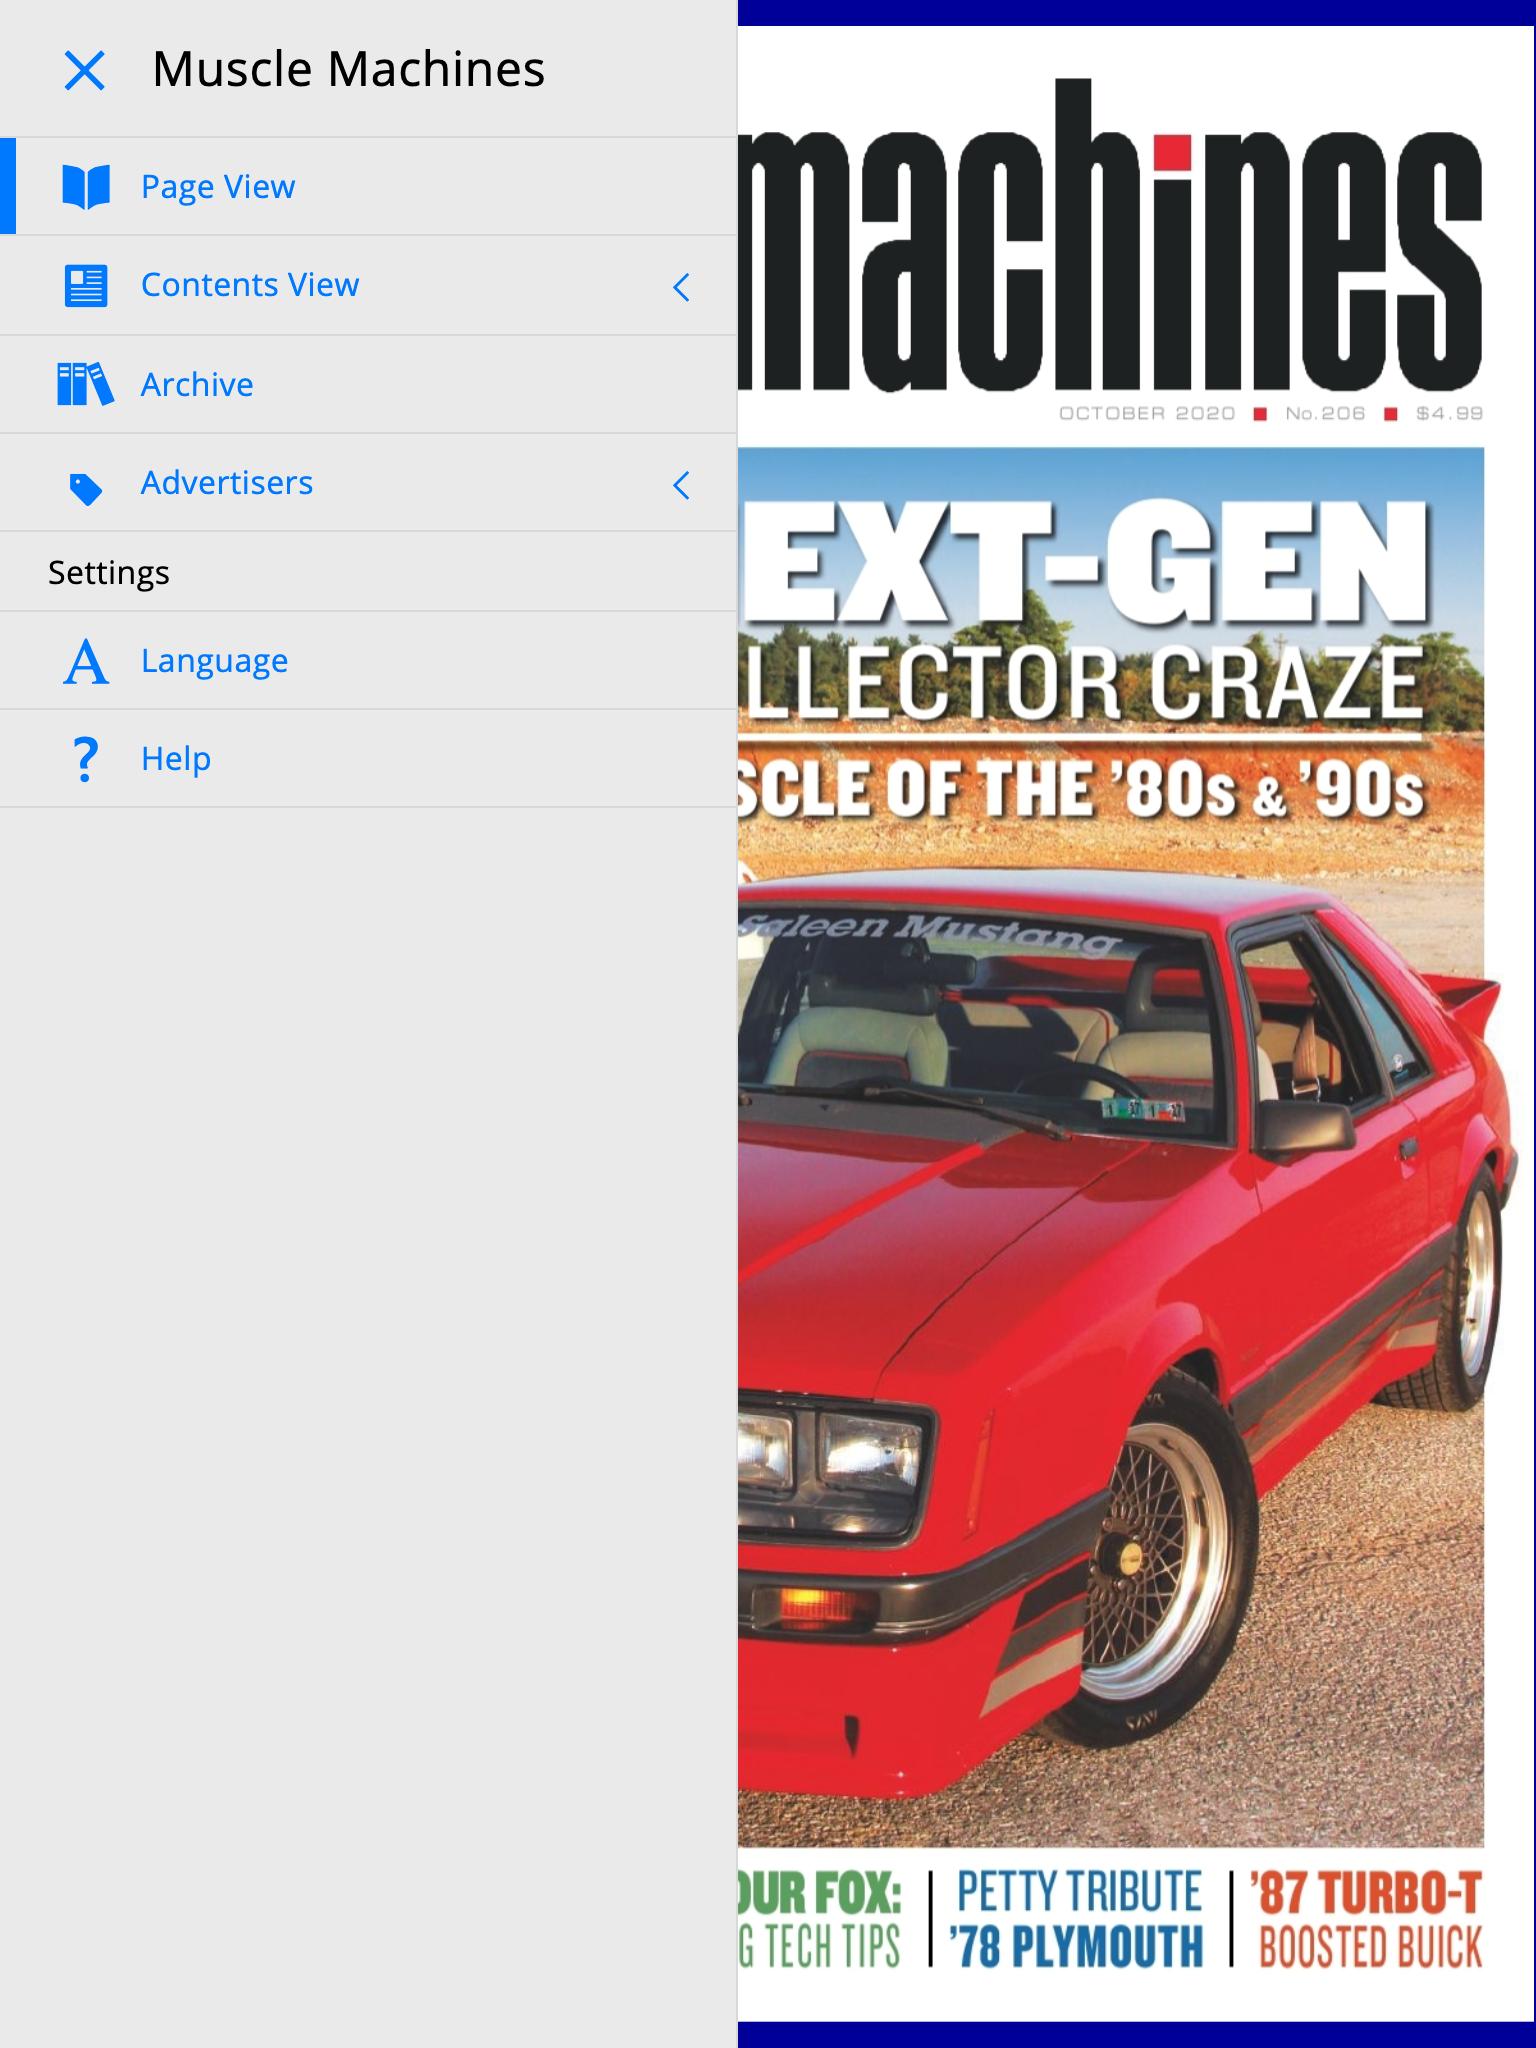Viewport: 1536px width, 2048px height.
Task: Click the Settings section header
Action: click(109, 573)
